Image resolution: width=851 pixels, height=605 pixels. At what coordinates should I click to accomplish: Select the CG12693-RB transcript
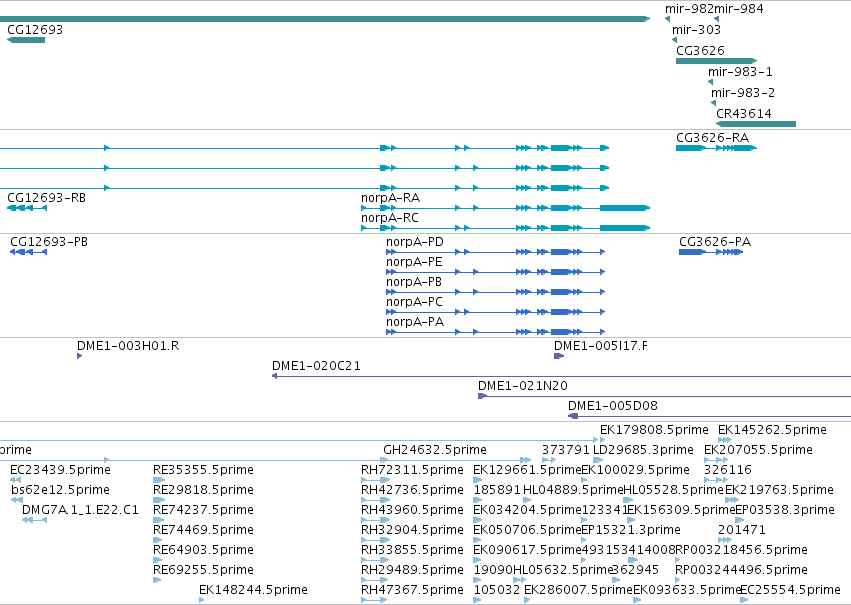click(x=27, y=208)
